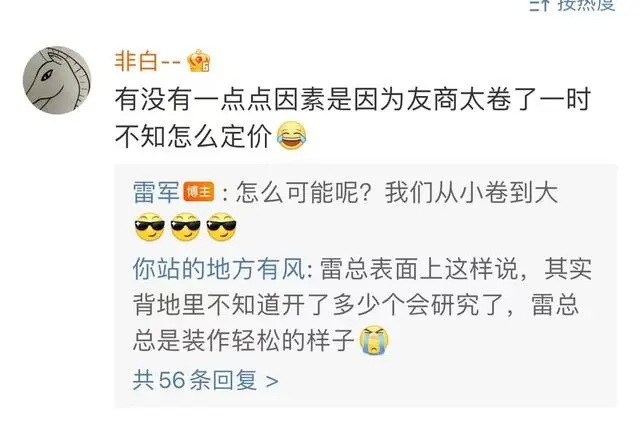640x421 pixels.
Task: Tap the last sunglasses emoji
Action: (222, 227)
